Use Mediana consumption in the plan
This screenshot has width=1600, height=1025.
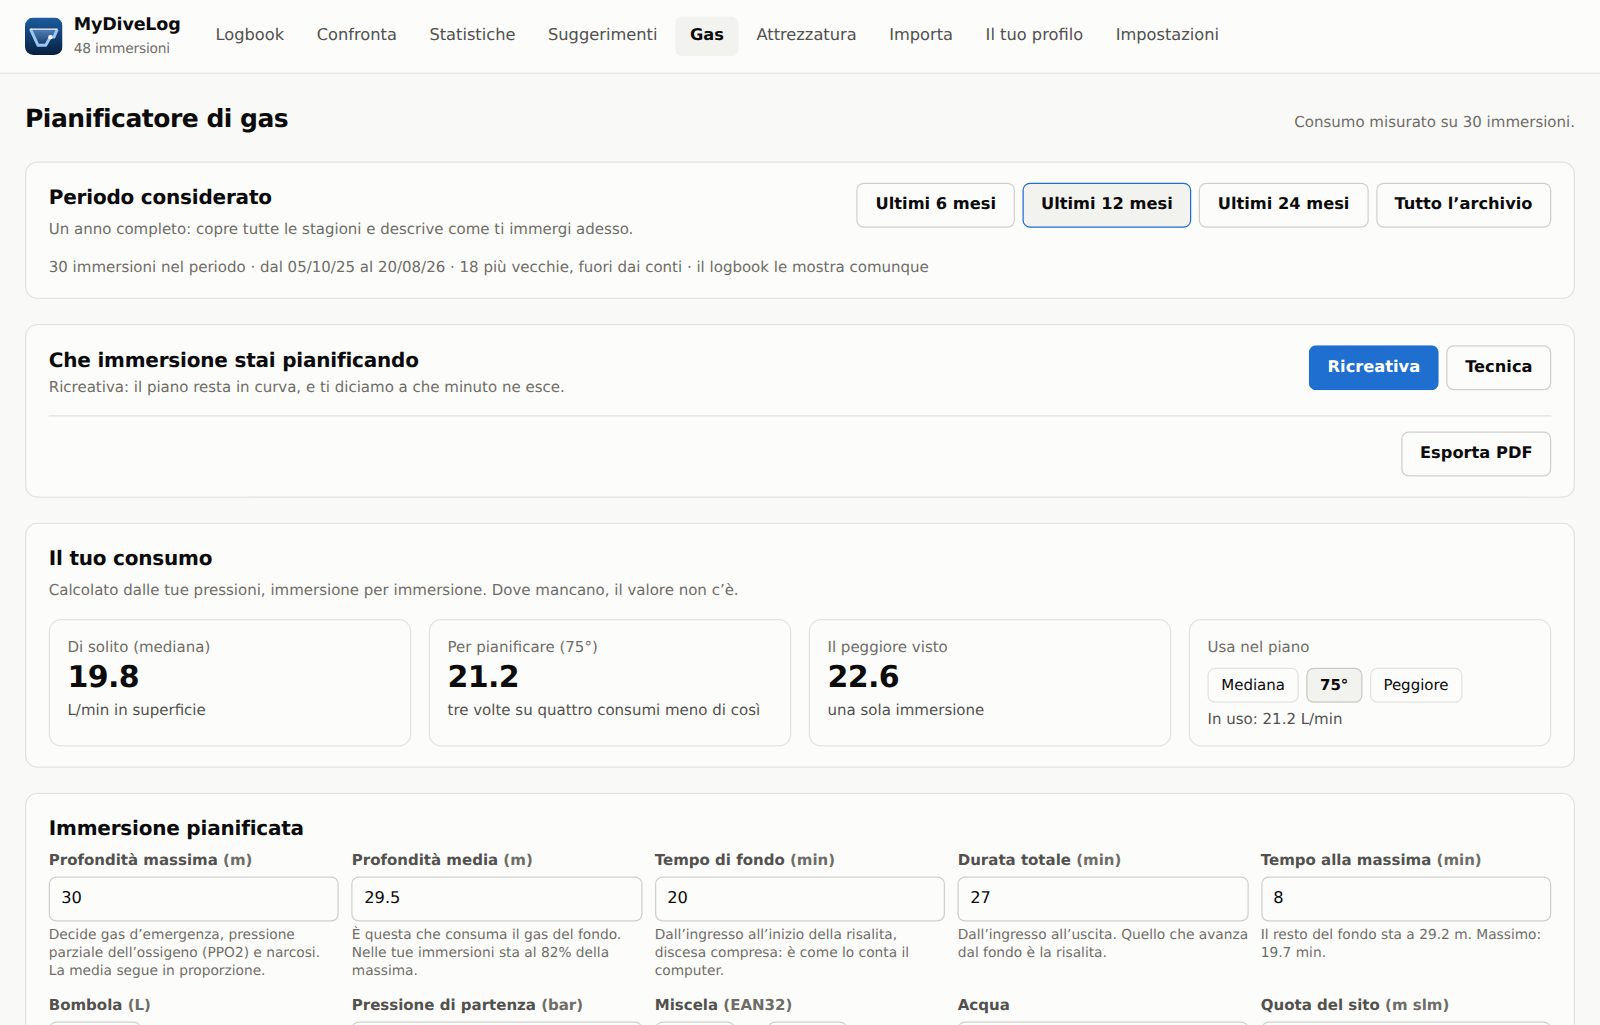pyautogui.click(x=1252, y=685)
